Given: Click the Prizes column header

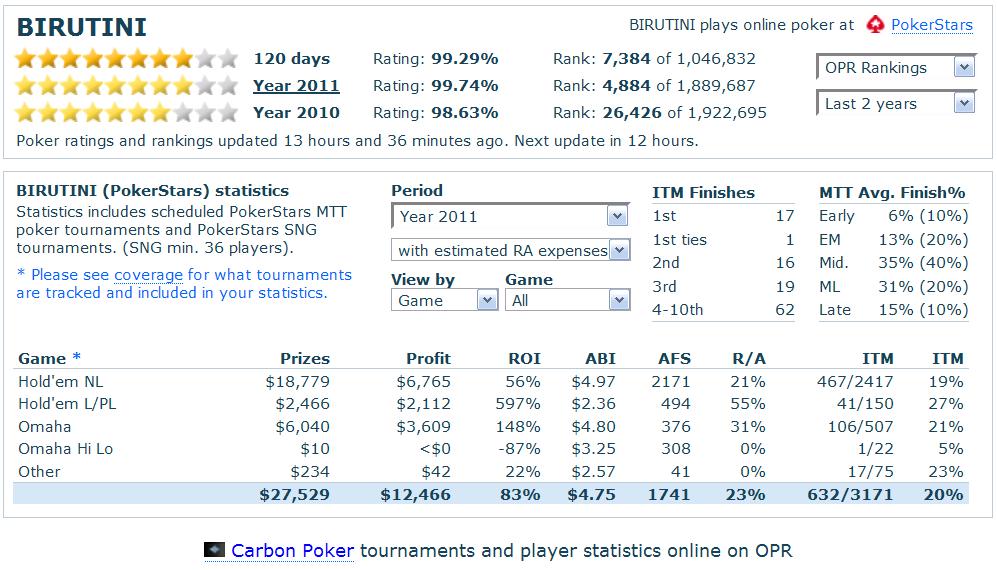Looking at the screenshot, I should [x=305, y=359].
